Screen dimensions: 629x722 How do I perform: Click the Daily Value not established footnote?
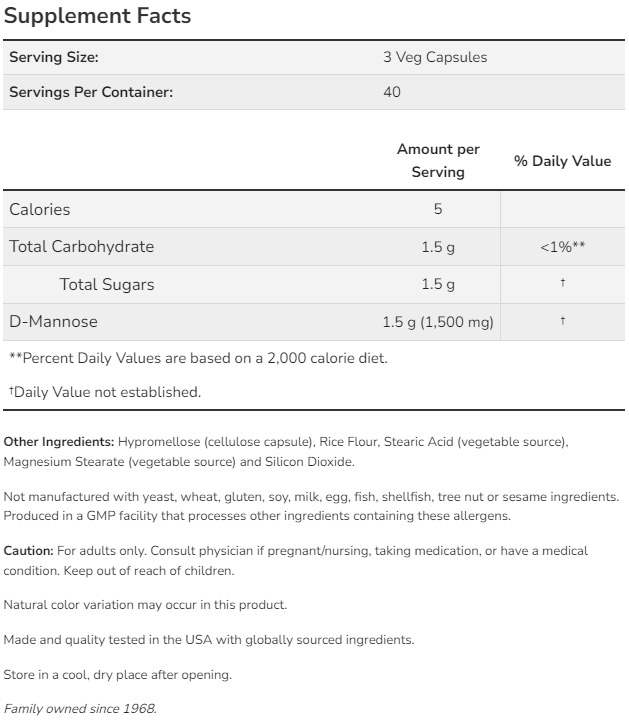[x=105, y=392]
